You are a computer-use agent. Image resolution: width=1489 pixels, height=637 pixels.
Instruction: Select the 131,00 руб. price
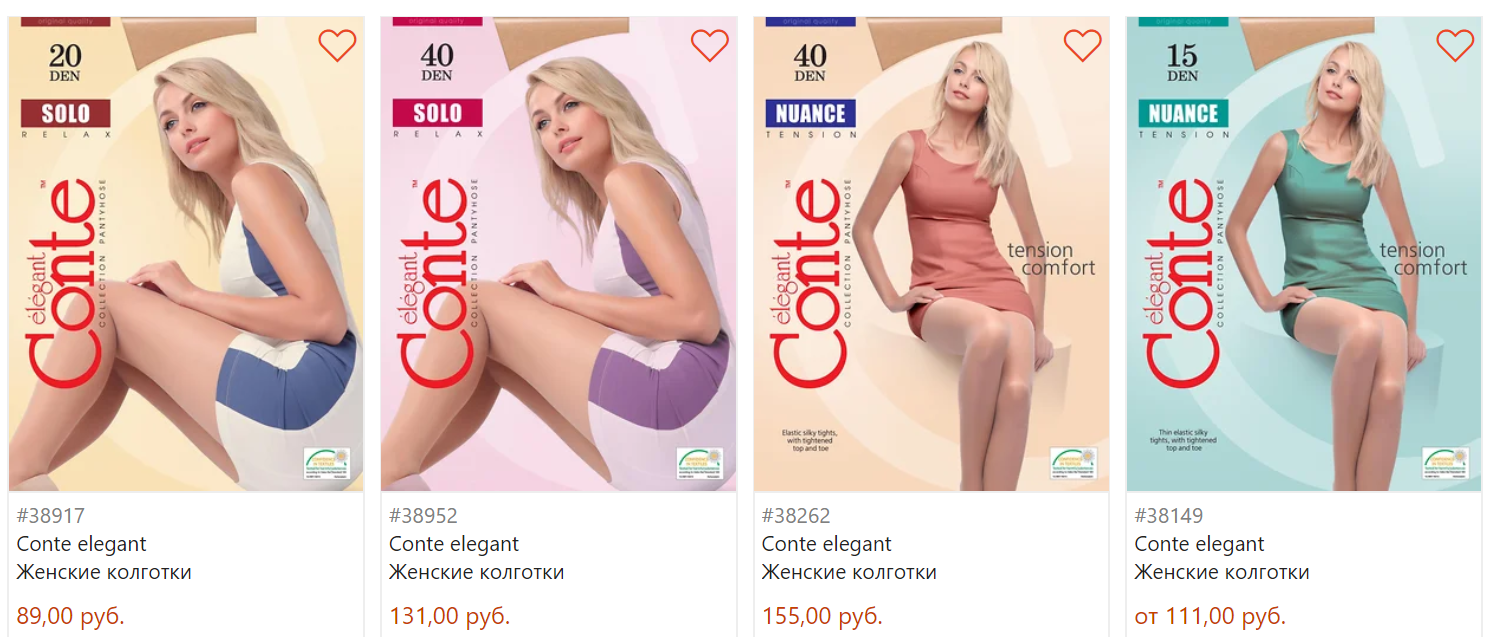[449, 616]
